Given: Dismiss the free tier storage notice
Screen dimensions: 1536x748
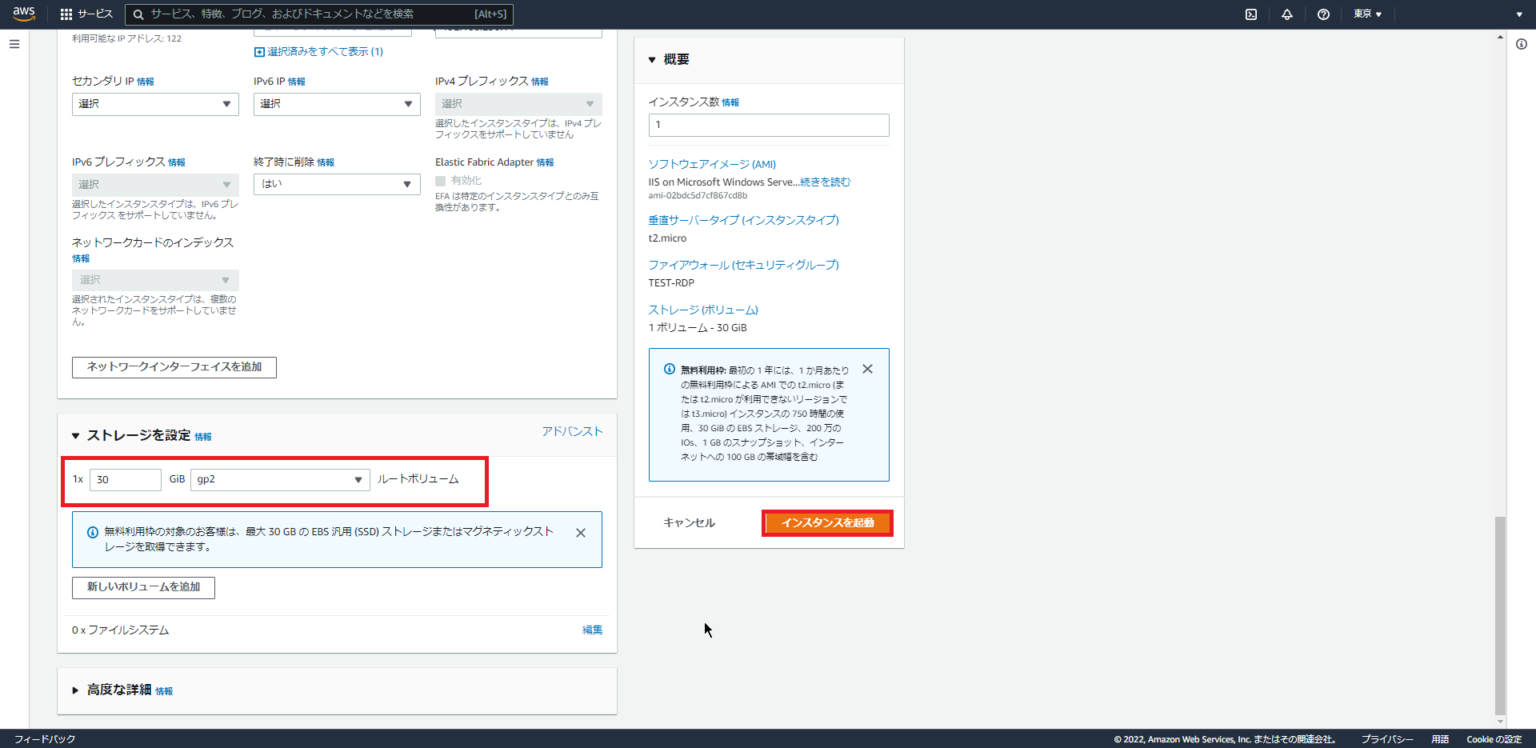Looking at the screenshot, I should (580, 532).
